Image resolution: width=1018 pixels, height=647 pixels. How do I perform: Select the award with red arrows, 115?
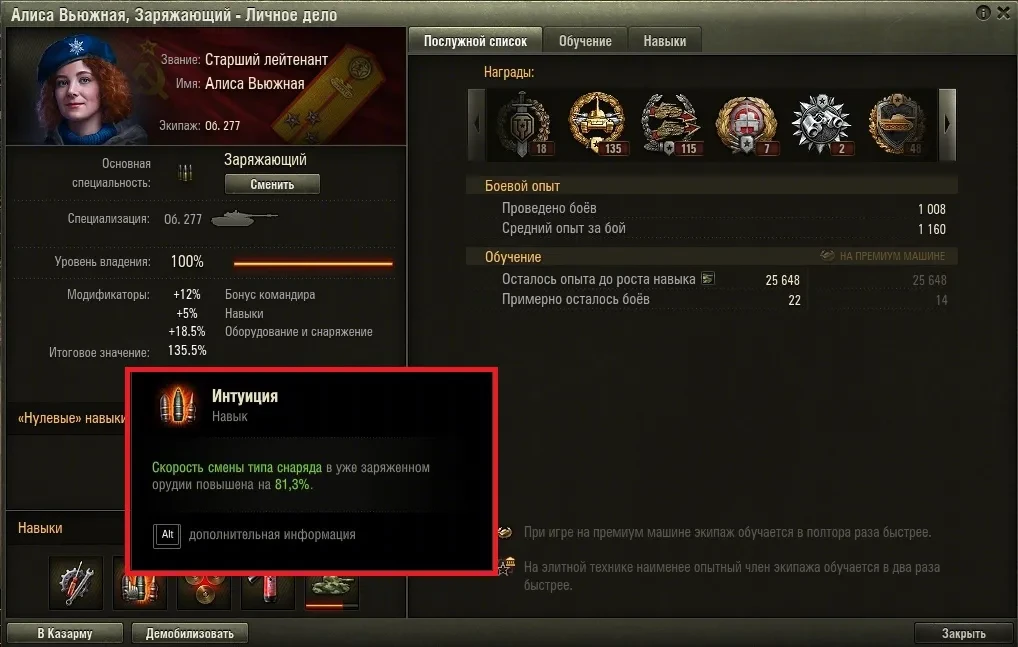[671, 124]
